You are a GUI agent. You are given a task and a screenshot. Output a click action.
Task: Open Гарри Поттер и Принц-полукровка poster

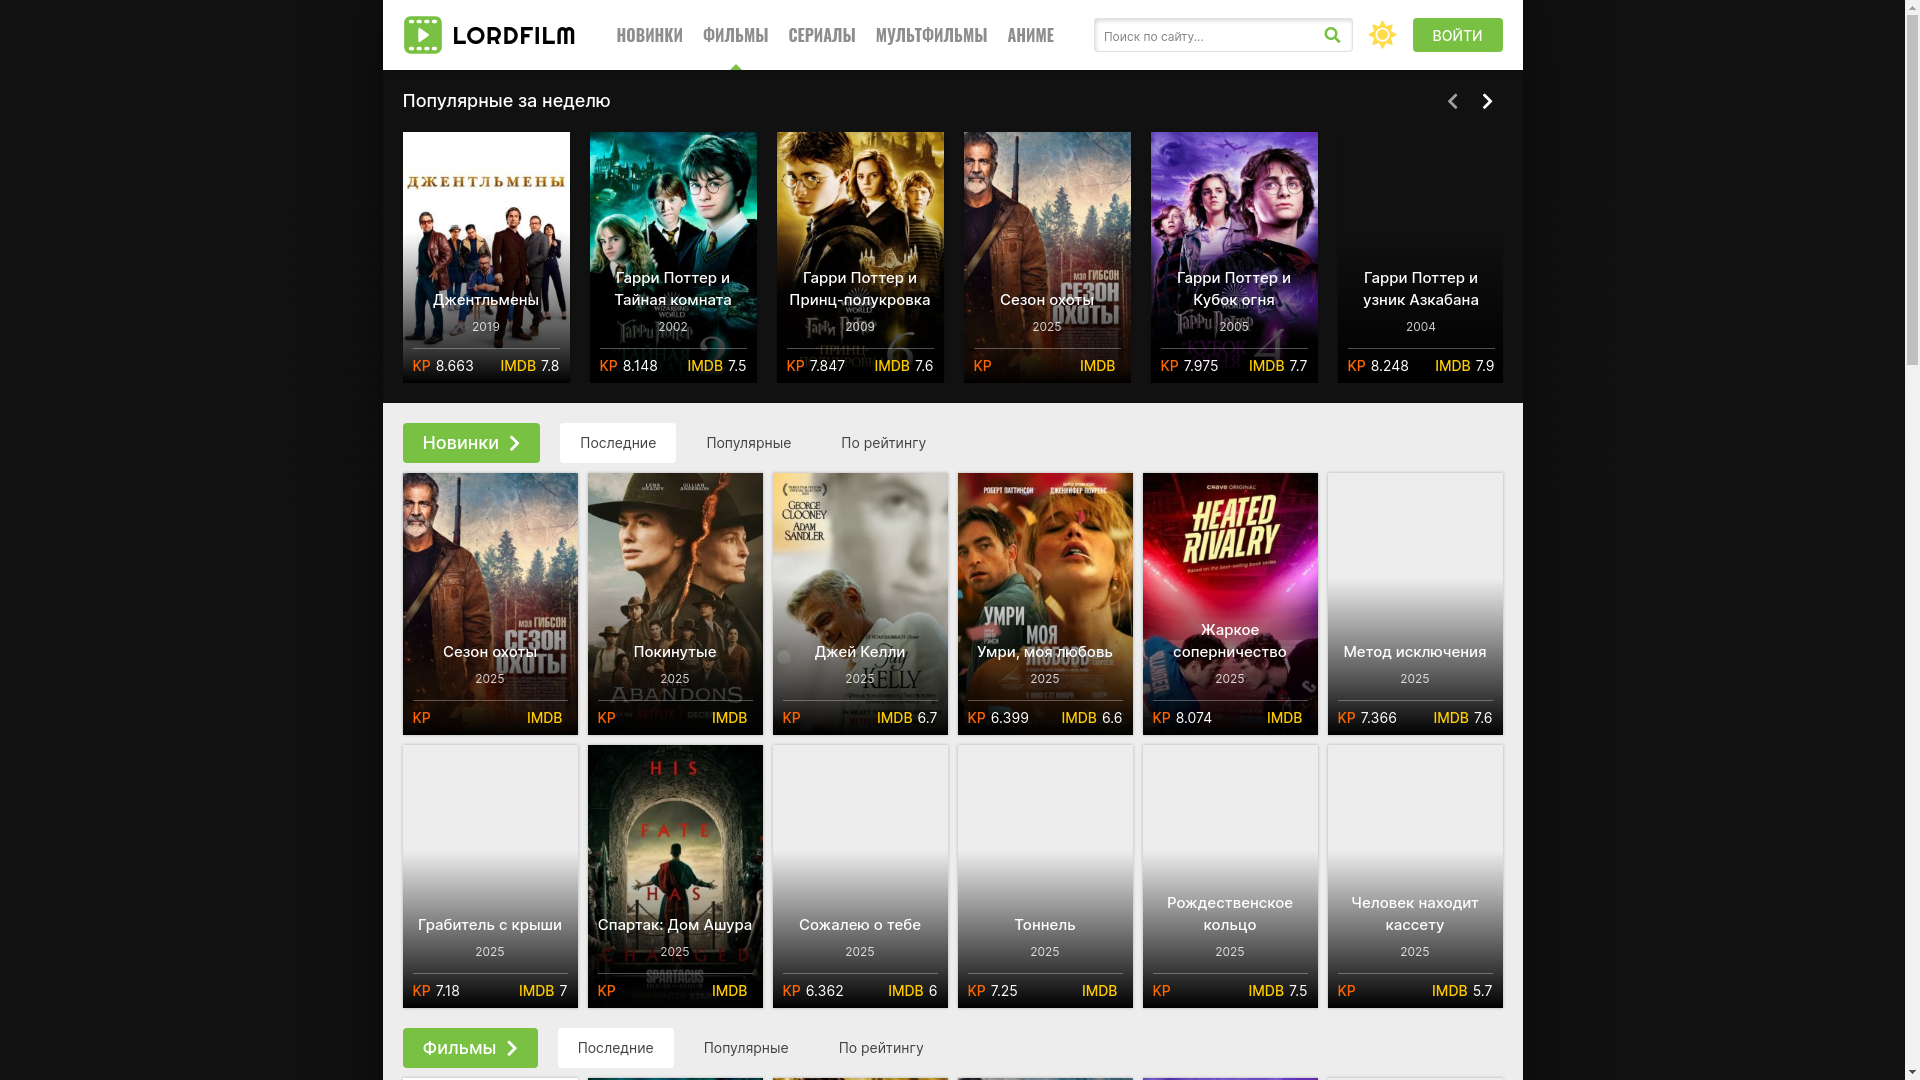860,257
